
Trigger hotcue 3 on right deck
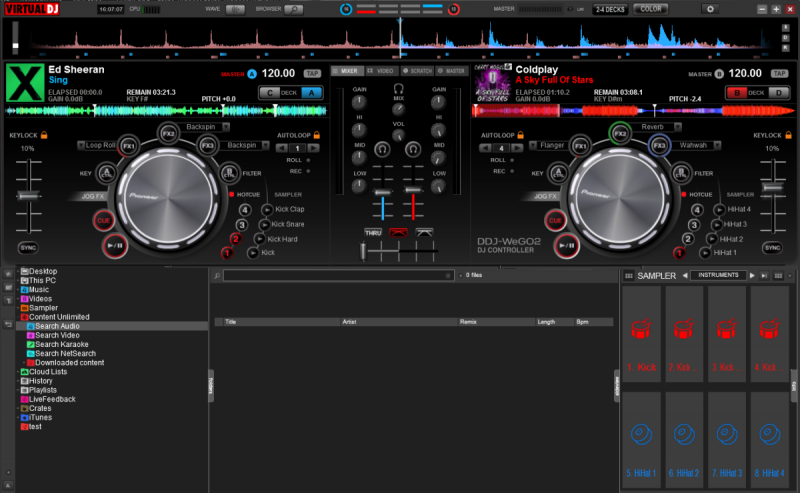[693, 225]
